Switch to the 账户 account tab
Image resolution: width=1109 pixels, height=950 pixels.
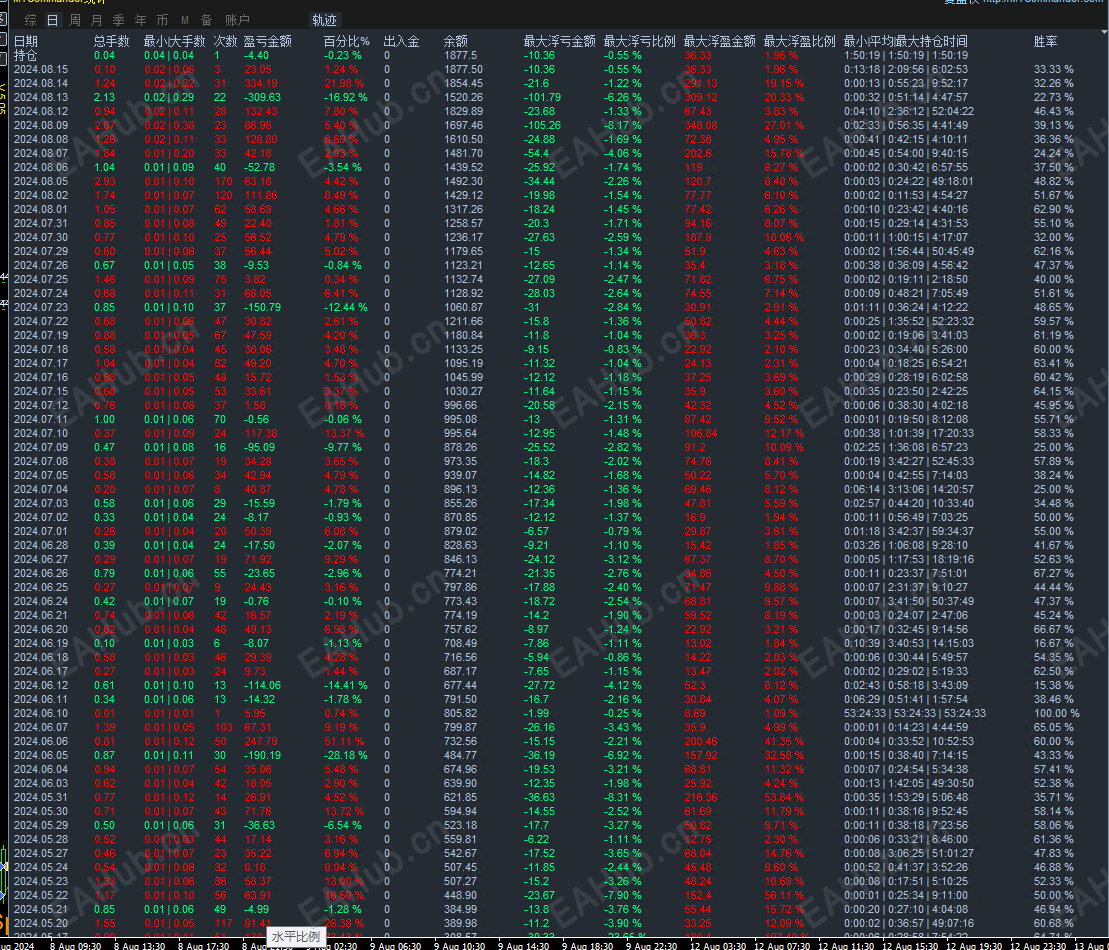coord(237,20)
